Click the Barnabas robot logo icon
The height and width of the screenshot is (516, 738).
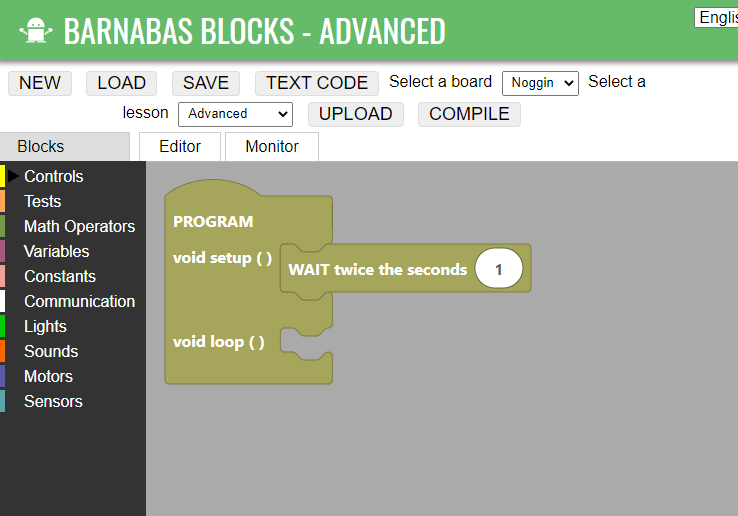(x=36, y=31)
